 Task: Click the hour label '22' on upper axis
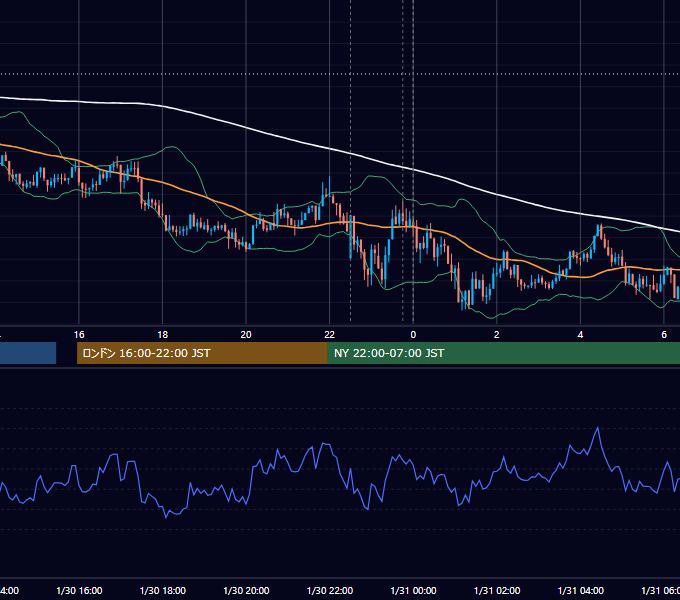(330, 334)
